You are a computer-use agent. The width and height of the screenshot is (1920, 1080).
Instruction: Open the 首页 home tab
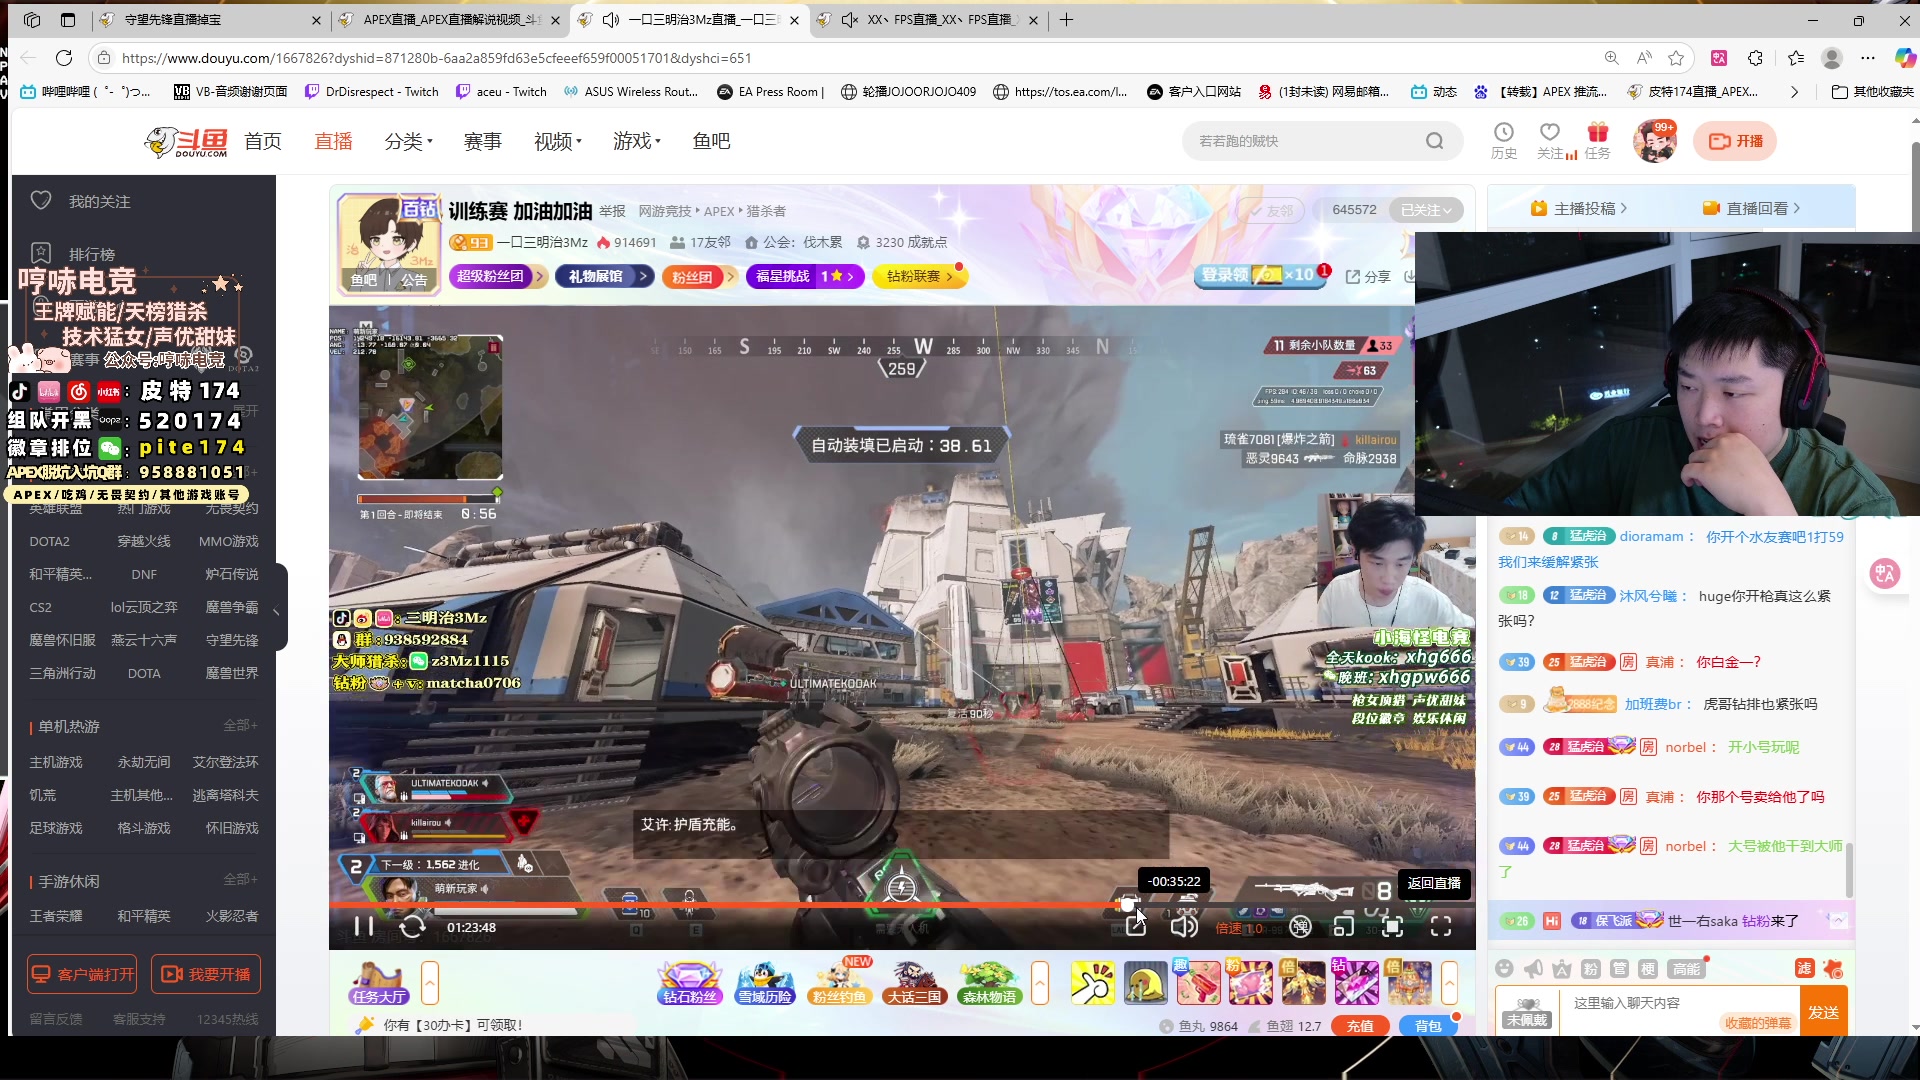tap(263, 141)
